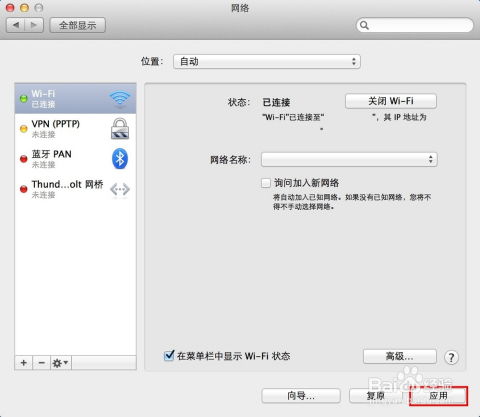
Task: Open the 位置 location dropdown
Action: 267,62
